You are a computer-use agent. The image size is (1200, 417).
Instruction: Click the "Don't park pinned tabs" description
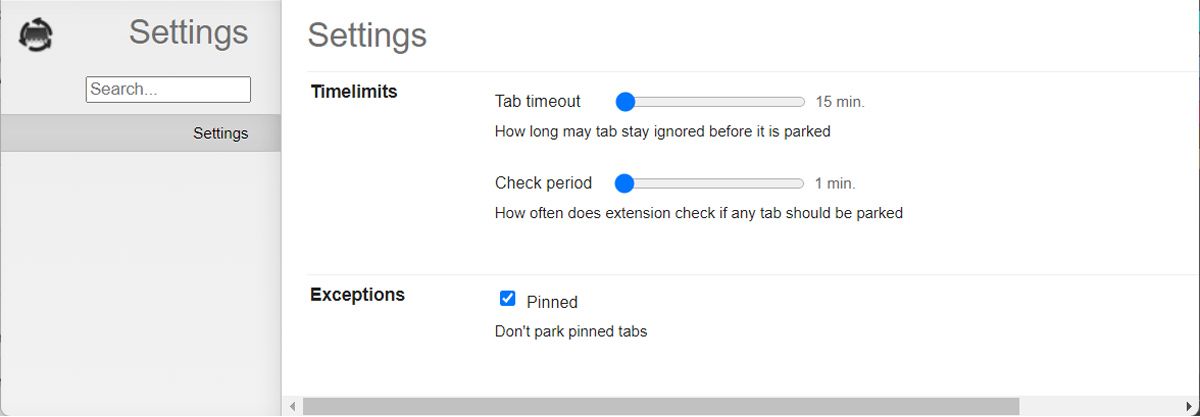(571, 331)
